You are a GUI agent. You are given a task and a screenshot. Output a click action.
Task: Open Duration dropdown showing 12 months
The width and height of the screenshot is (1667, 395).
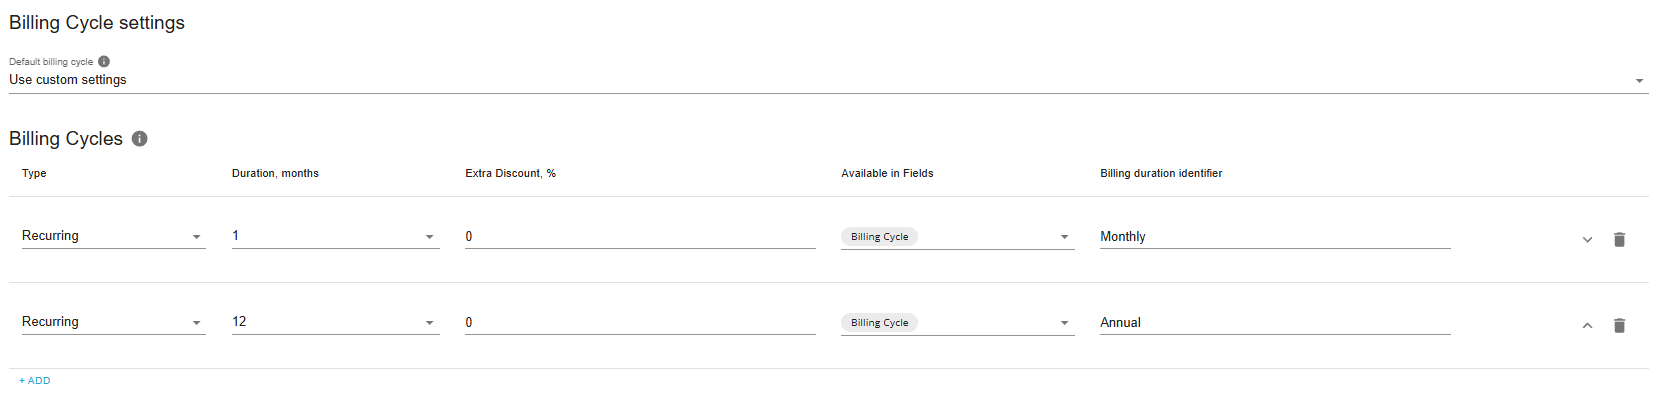coord(335,322)
